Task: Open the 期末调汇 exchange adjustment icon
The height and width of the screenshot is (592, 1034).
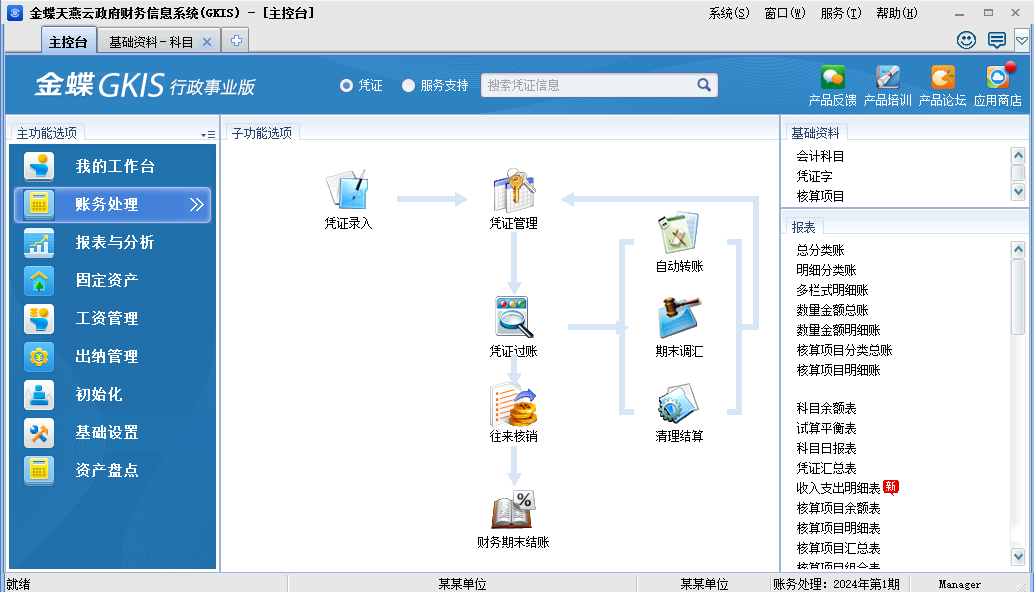Action: point(679,318)
